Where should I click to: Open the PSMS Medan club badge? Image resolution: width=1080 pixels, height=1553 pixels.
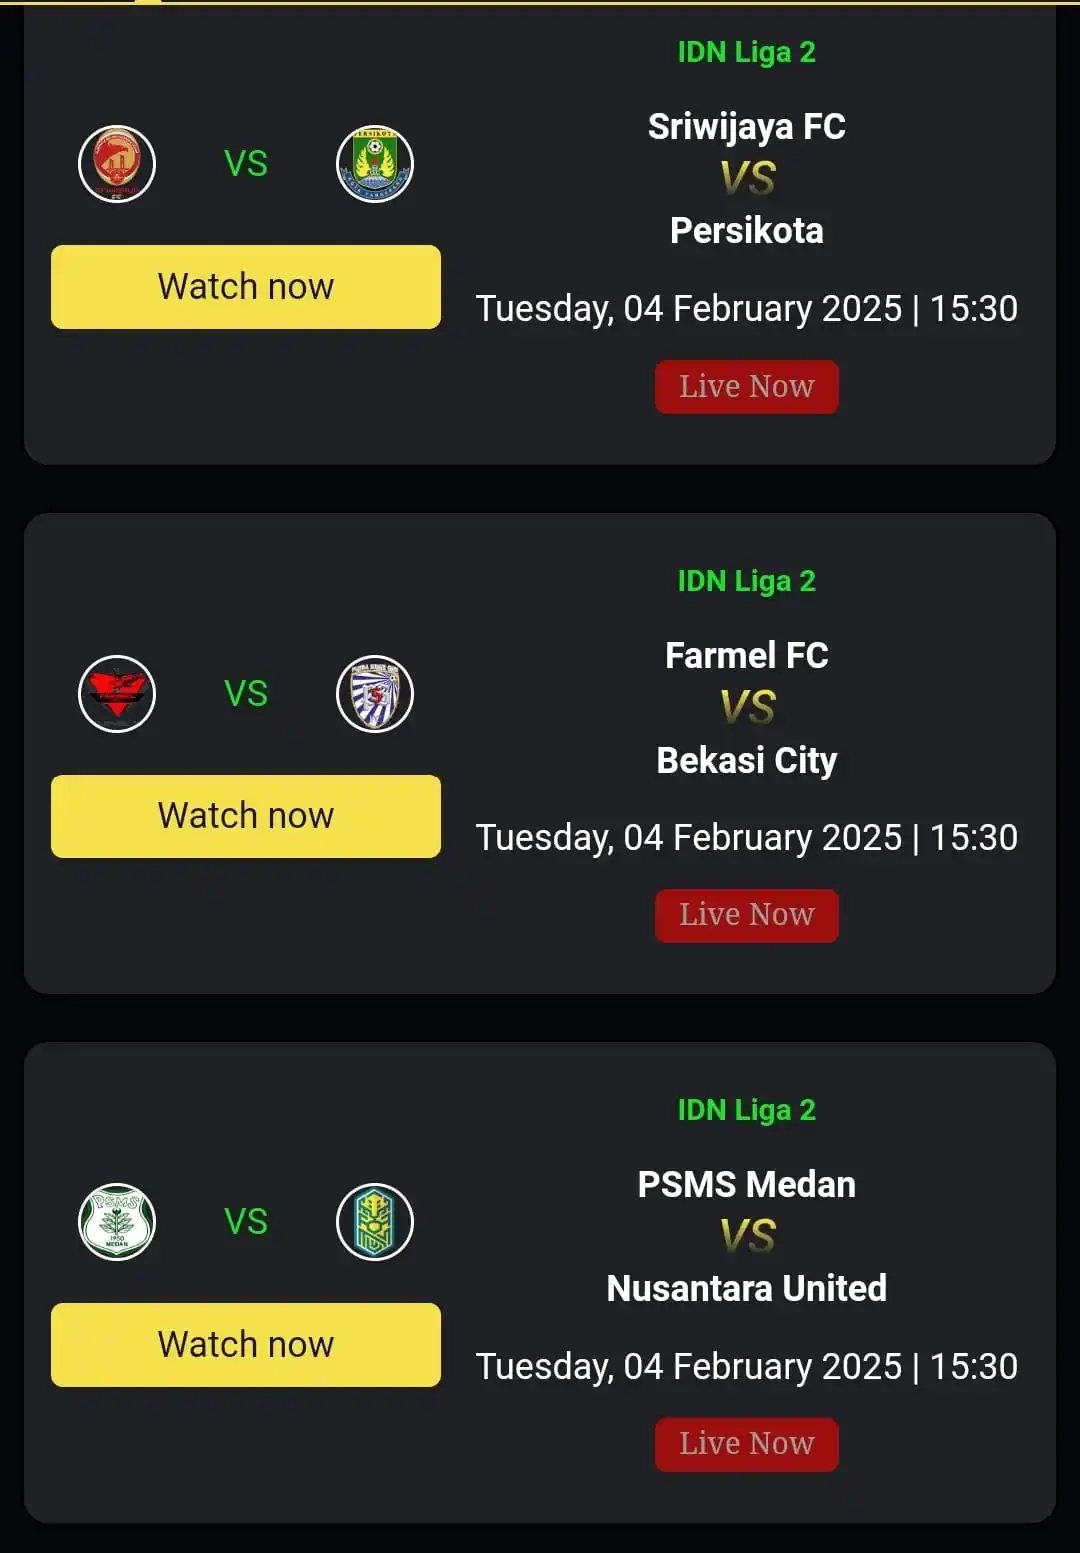(x=117, y=1222)
